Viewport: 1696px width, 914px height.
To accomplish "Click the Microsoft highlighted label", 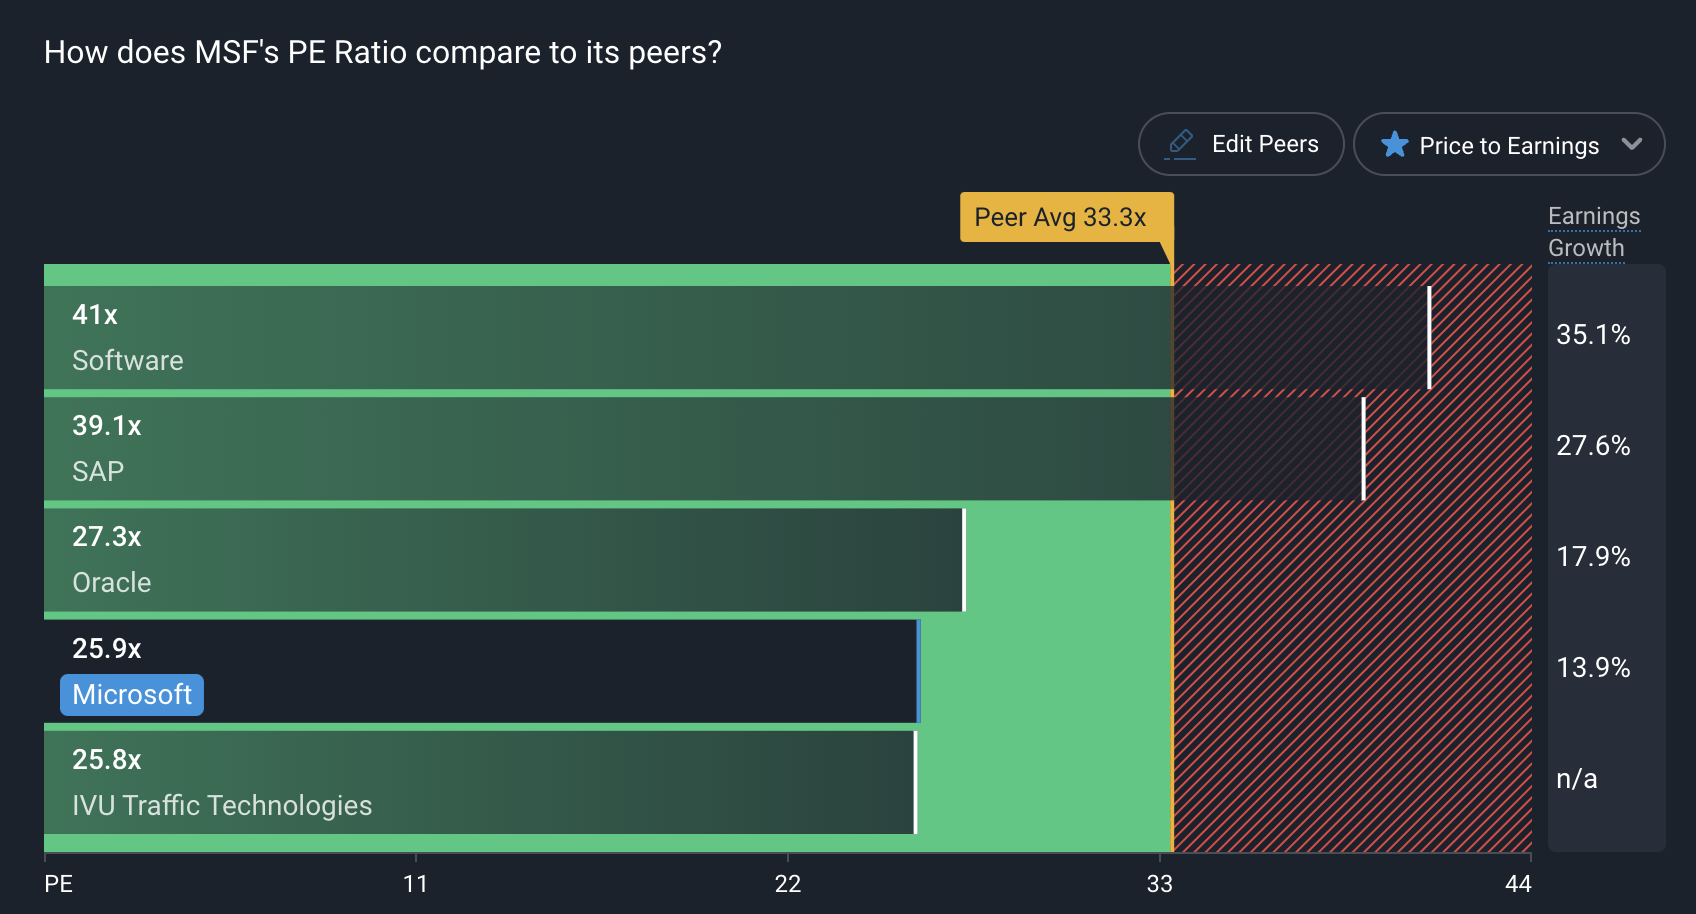I will click(132, 695).
